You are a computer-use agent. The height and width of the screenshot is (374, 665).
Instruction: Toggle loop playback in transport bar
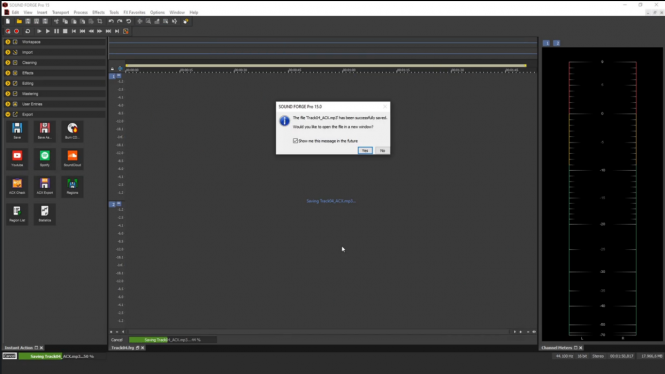28,31
